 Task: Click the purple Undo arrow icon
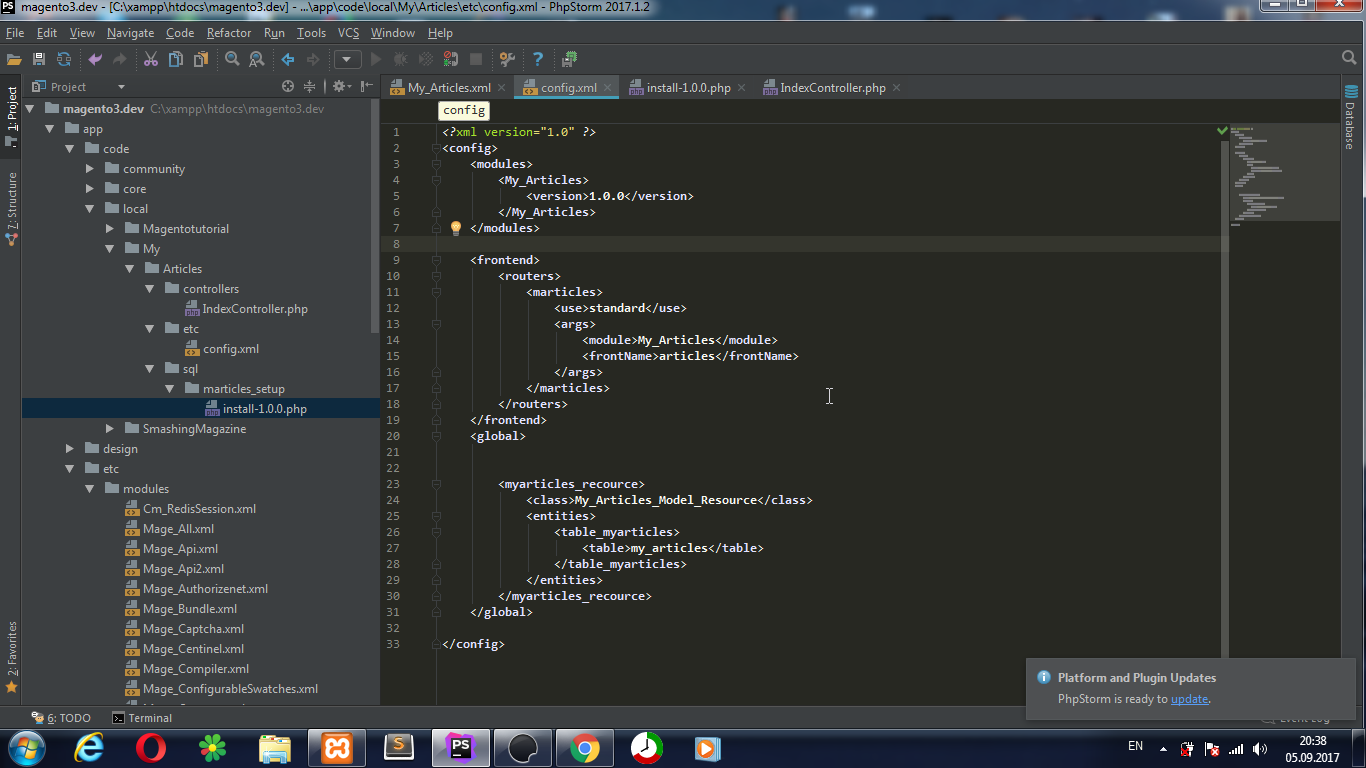[95, 59]
